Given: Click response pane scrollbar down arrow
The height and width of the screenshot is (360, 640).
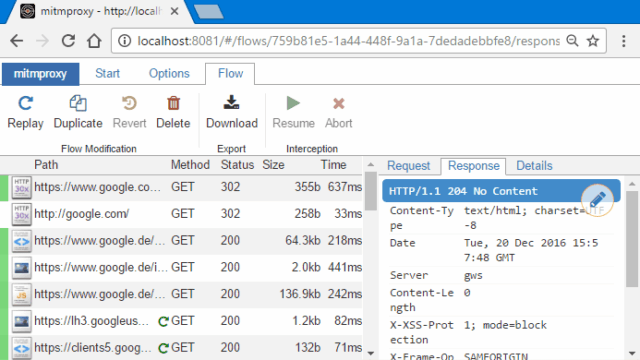Looking at the screenshot, I should pyautogui.click(x=632, y=353).
